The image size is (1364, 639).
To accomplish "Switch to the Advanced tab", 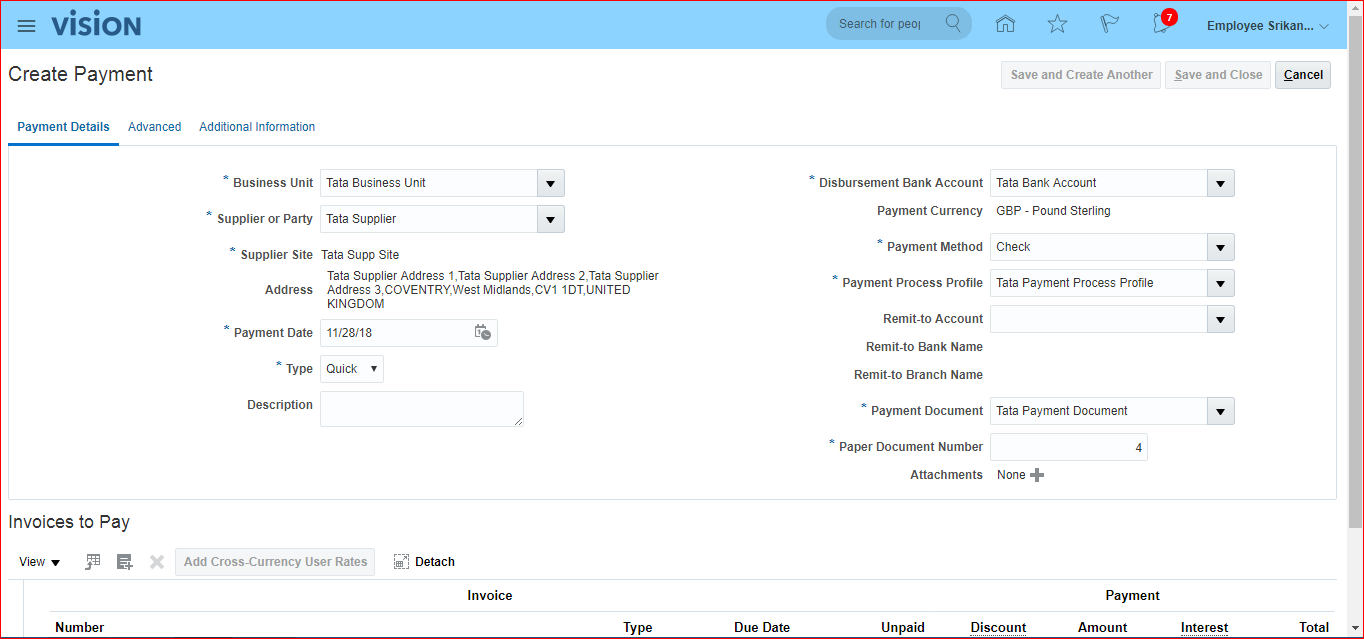I will pyautogui.click(x=155, y=127).
